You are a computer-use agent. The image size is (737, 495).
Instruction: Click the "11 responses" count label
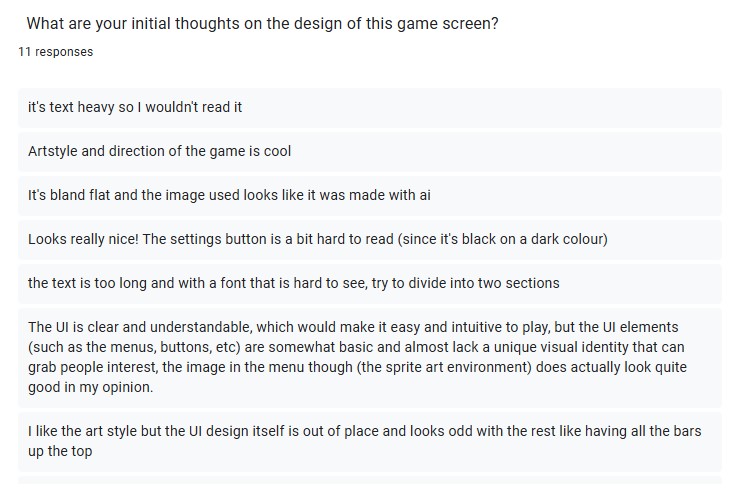click(x=56, y=52)
